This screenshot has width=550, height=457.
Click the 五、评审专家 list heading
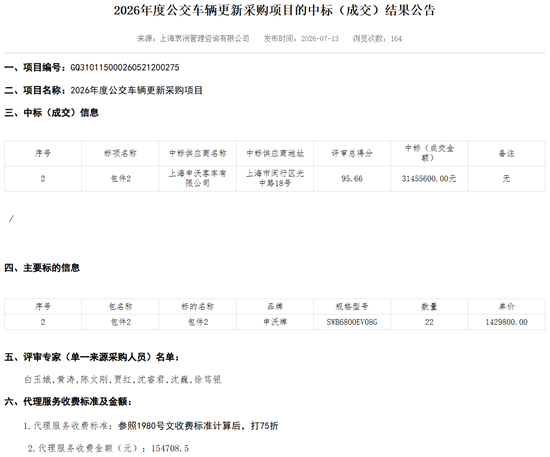pos(92,357)
